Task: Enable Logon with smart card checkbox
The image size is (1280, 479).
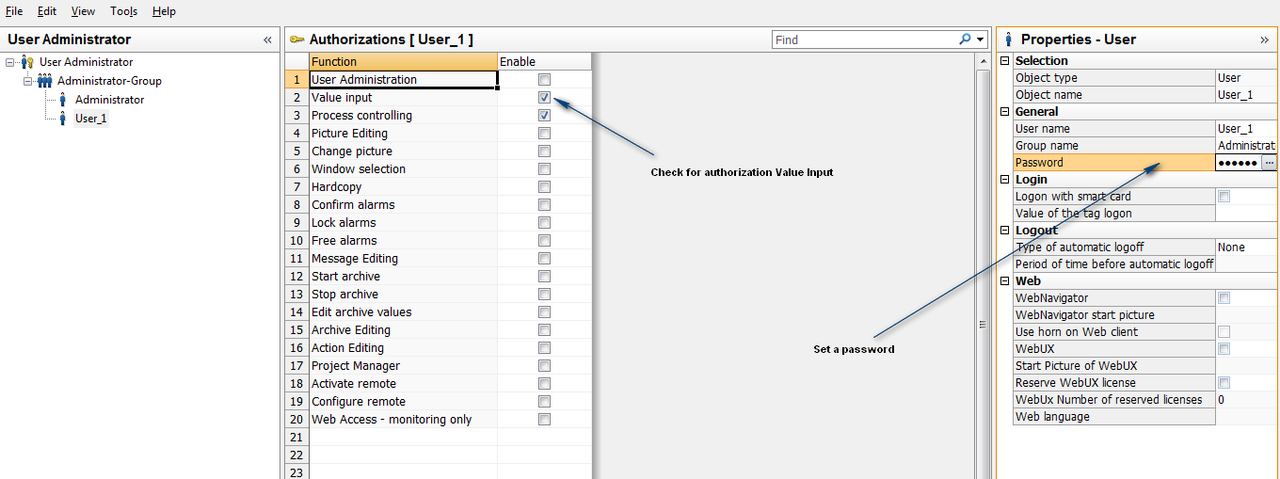Action: tap(1224, 197)
